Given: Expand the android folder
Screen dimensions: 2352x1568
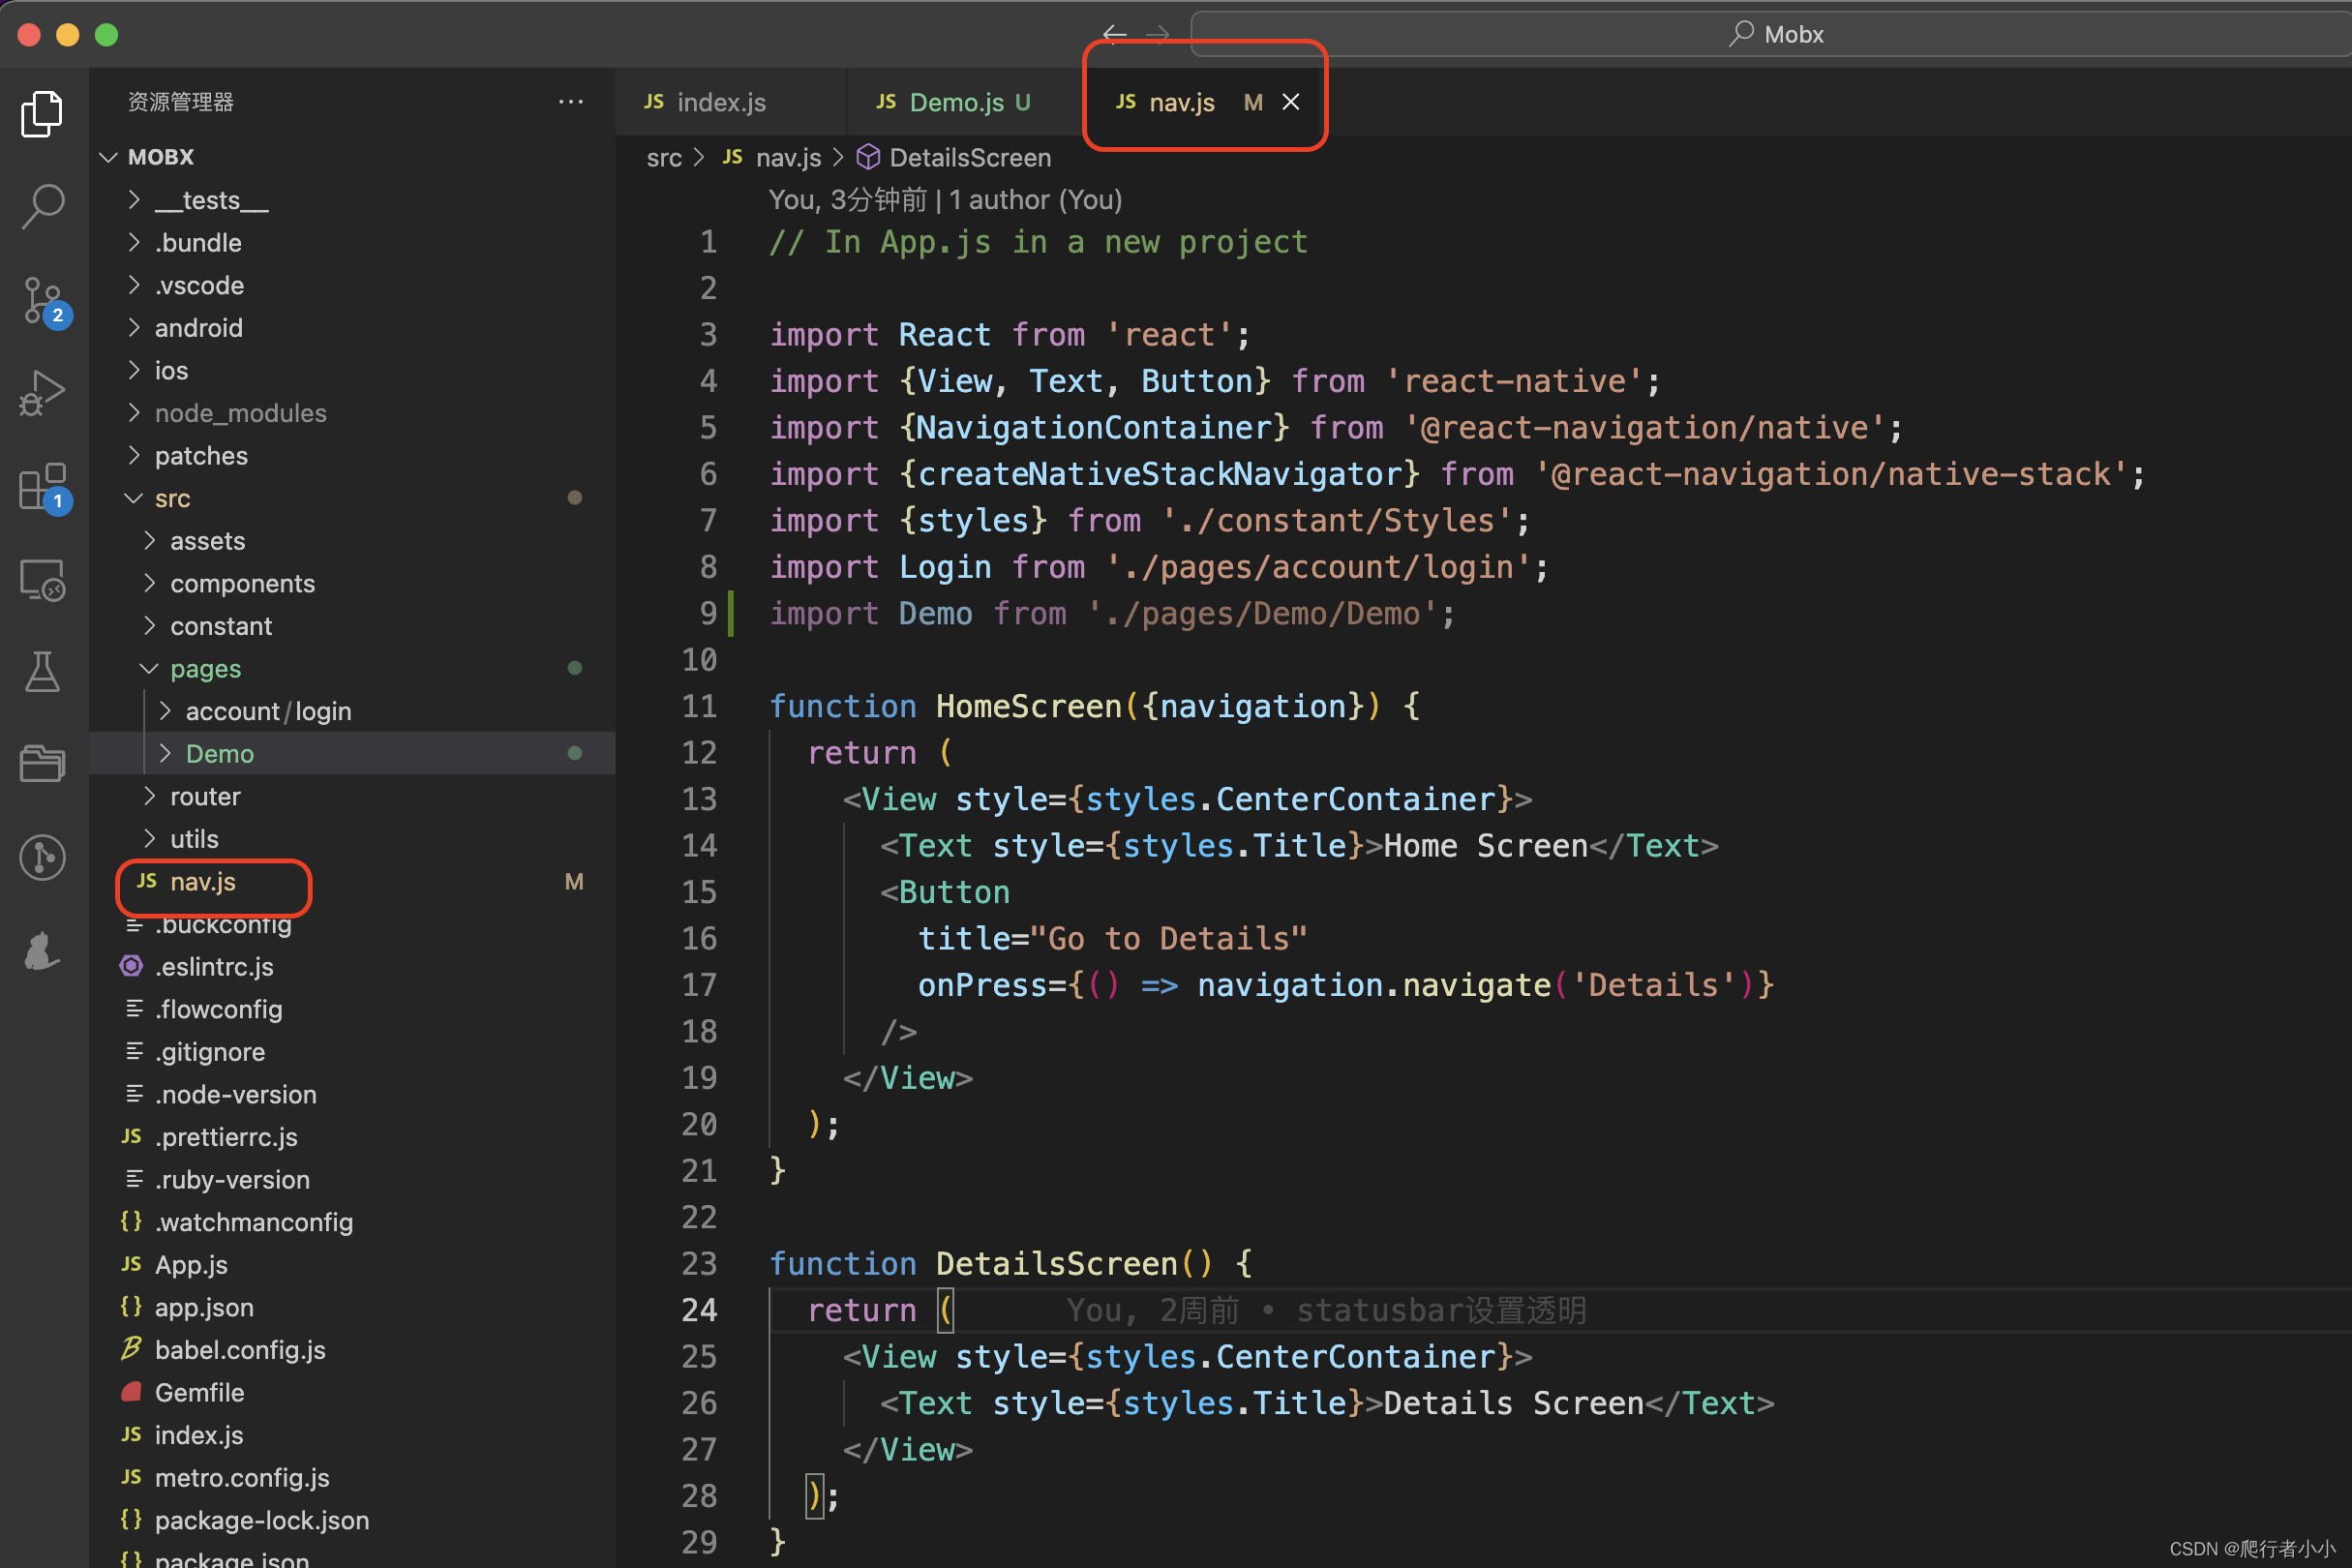Looking at the screenshot, I should point(198,328).
